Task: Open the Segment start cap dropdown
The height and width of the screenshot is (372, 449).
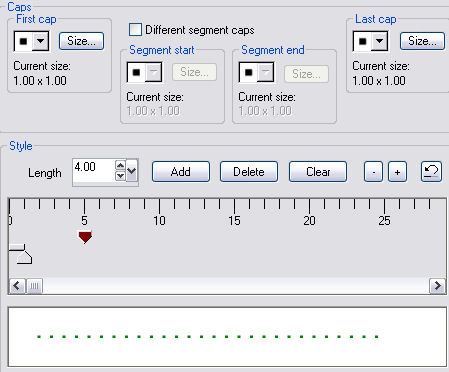Action: pos(154,72)
